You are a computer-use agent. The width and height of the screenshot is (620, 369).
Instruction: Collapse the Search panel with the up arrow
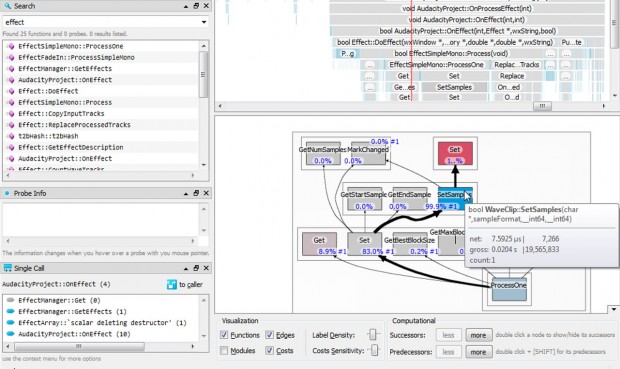[186, 6]
